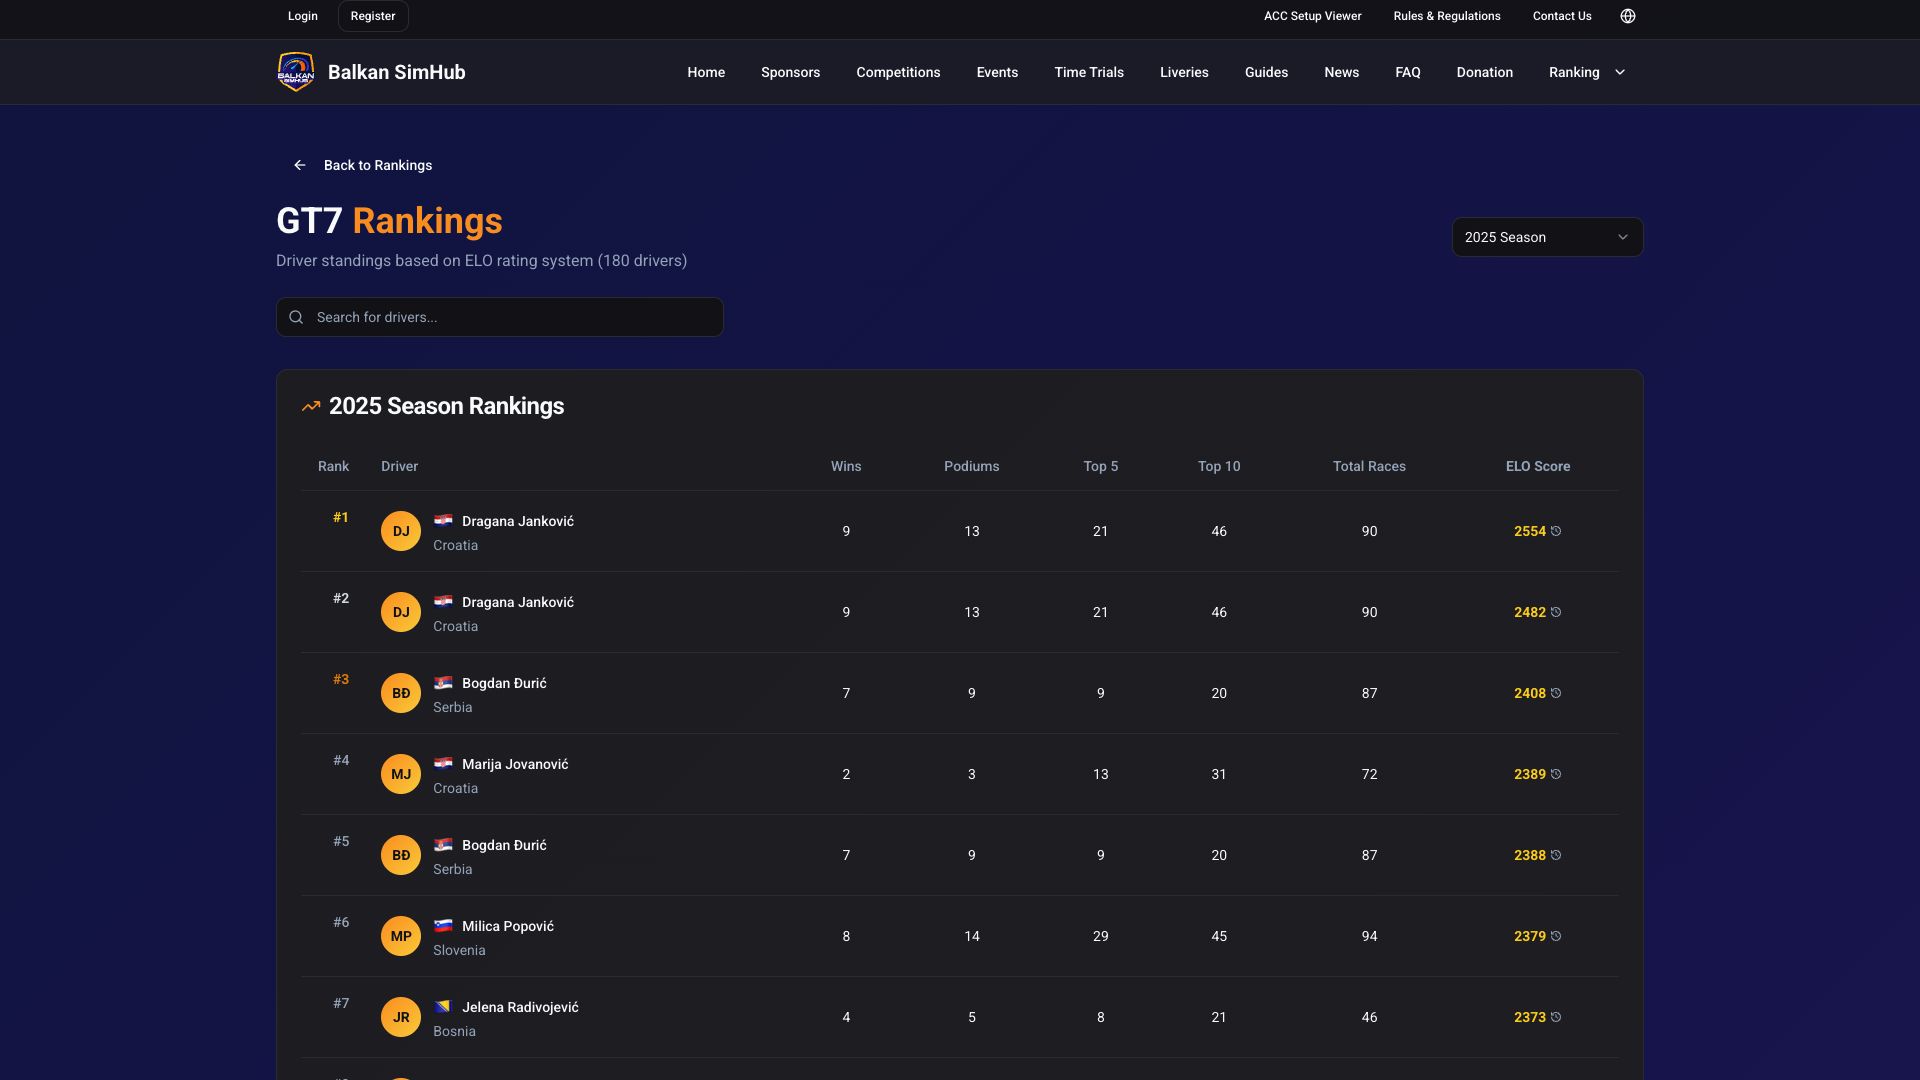Open the Competitions menu item

(898, 72)
